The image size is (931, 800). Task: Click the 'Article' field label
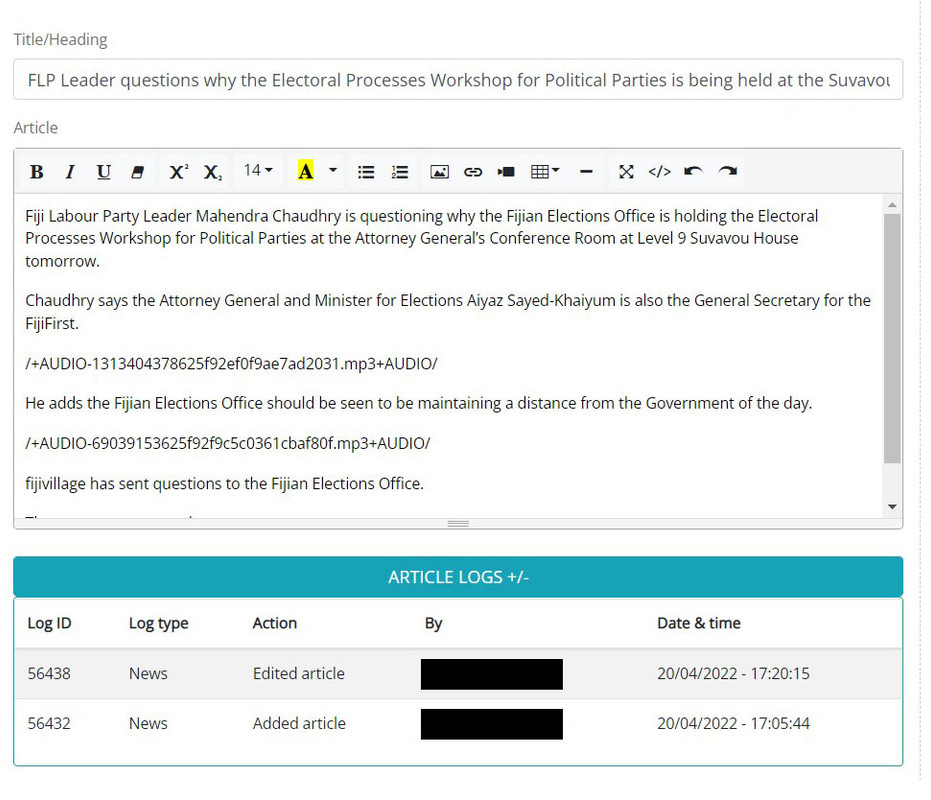tap(36, 128)
